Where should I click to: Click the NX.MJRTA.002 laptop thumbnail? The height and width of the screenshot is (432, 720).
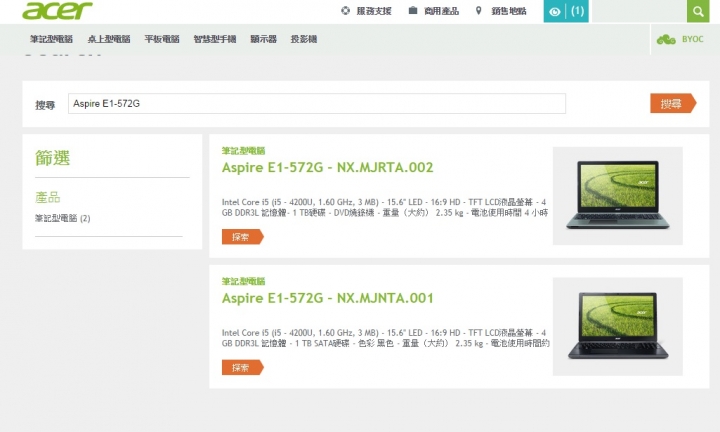[x=618, y=196]
